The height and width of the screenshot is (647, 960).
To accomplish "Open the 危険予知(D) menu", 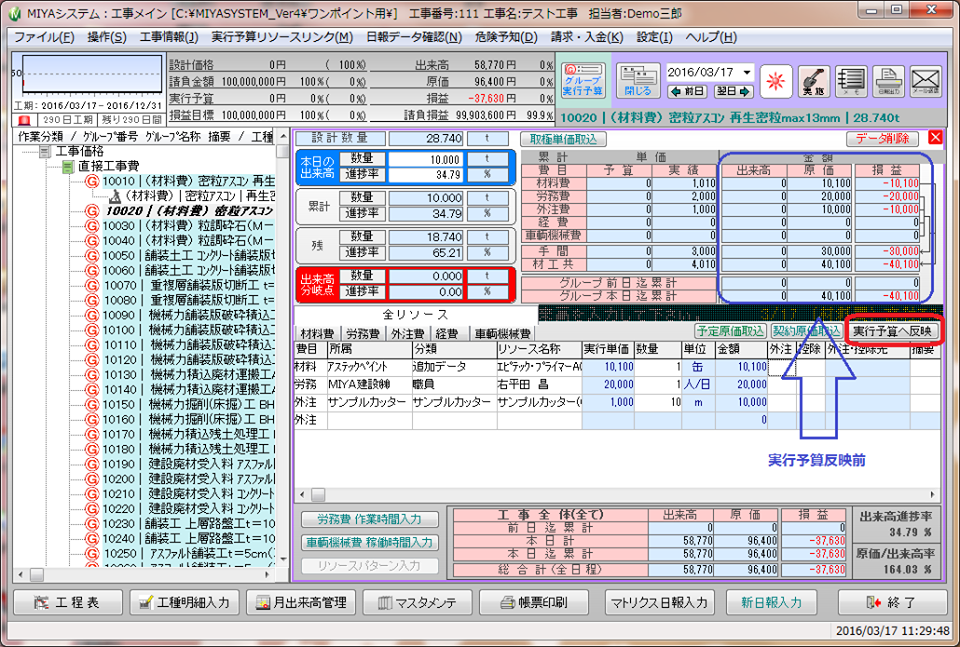I will pos(506,37).
